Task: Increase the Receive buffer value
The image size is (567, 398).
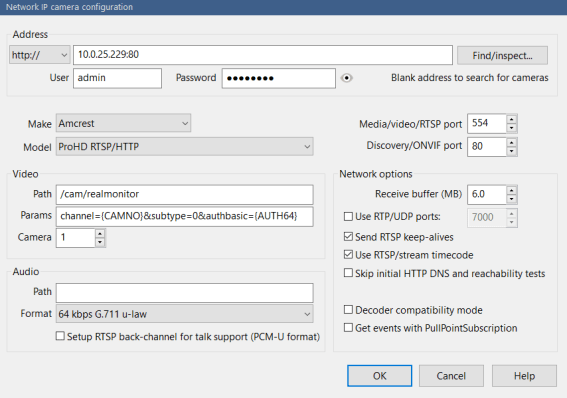Action: point(511,190)
